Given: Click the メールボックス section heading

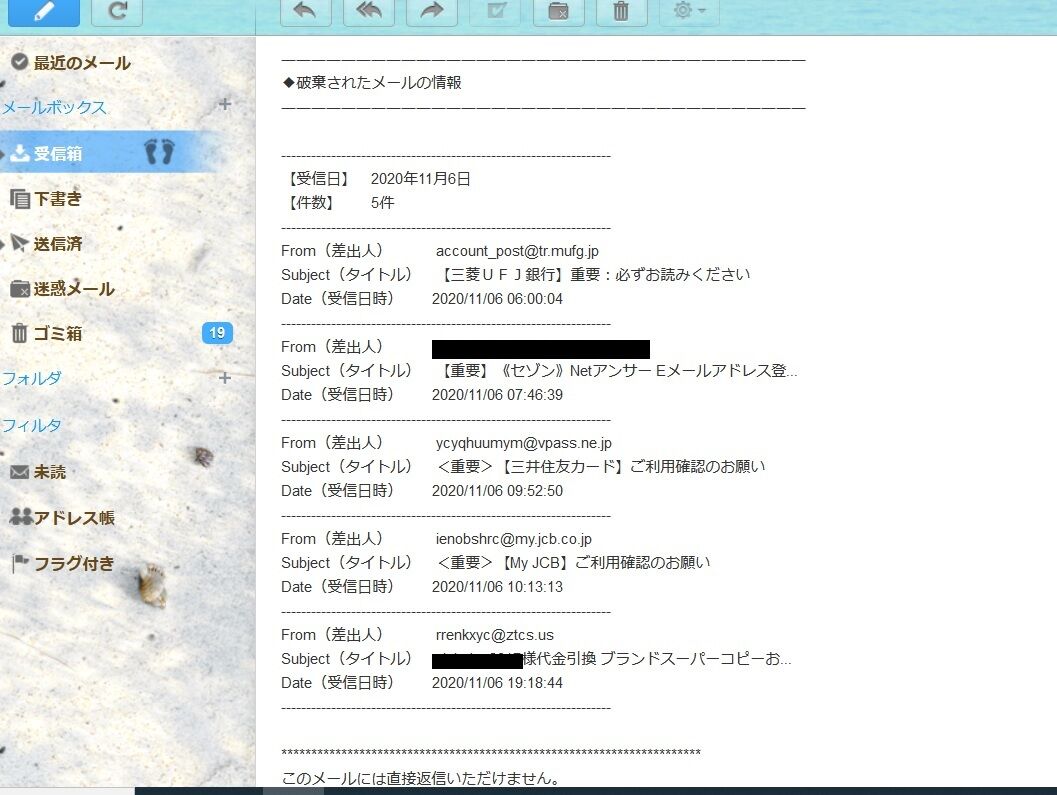Looking at the screenshot, I should (54, 107).
